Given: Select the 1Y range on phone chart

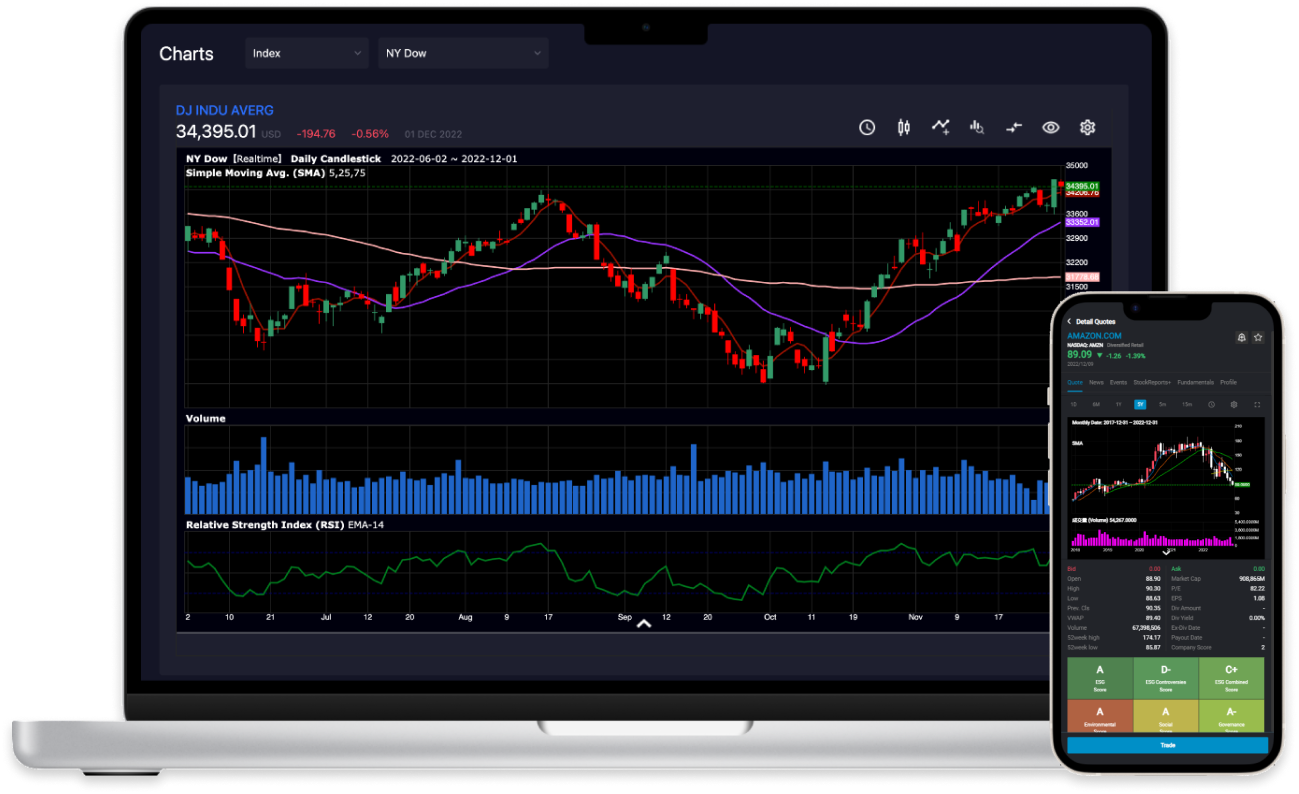Looking at the screenshot, I should click(1118, 404).
